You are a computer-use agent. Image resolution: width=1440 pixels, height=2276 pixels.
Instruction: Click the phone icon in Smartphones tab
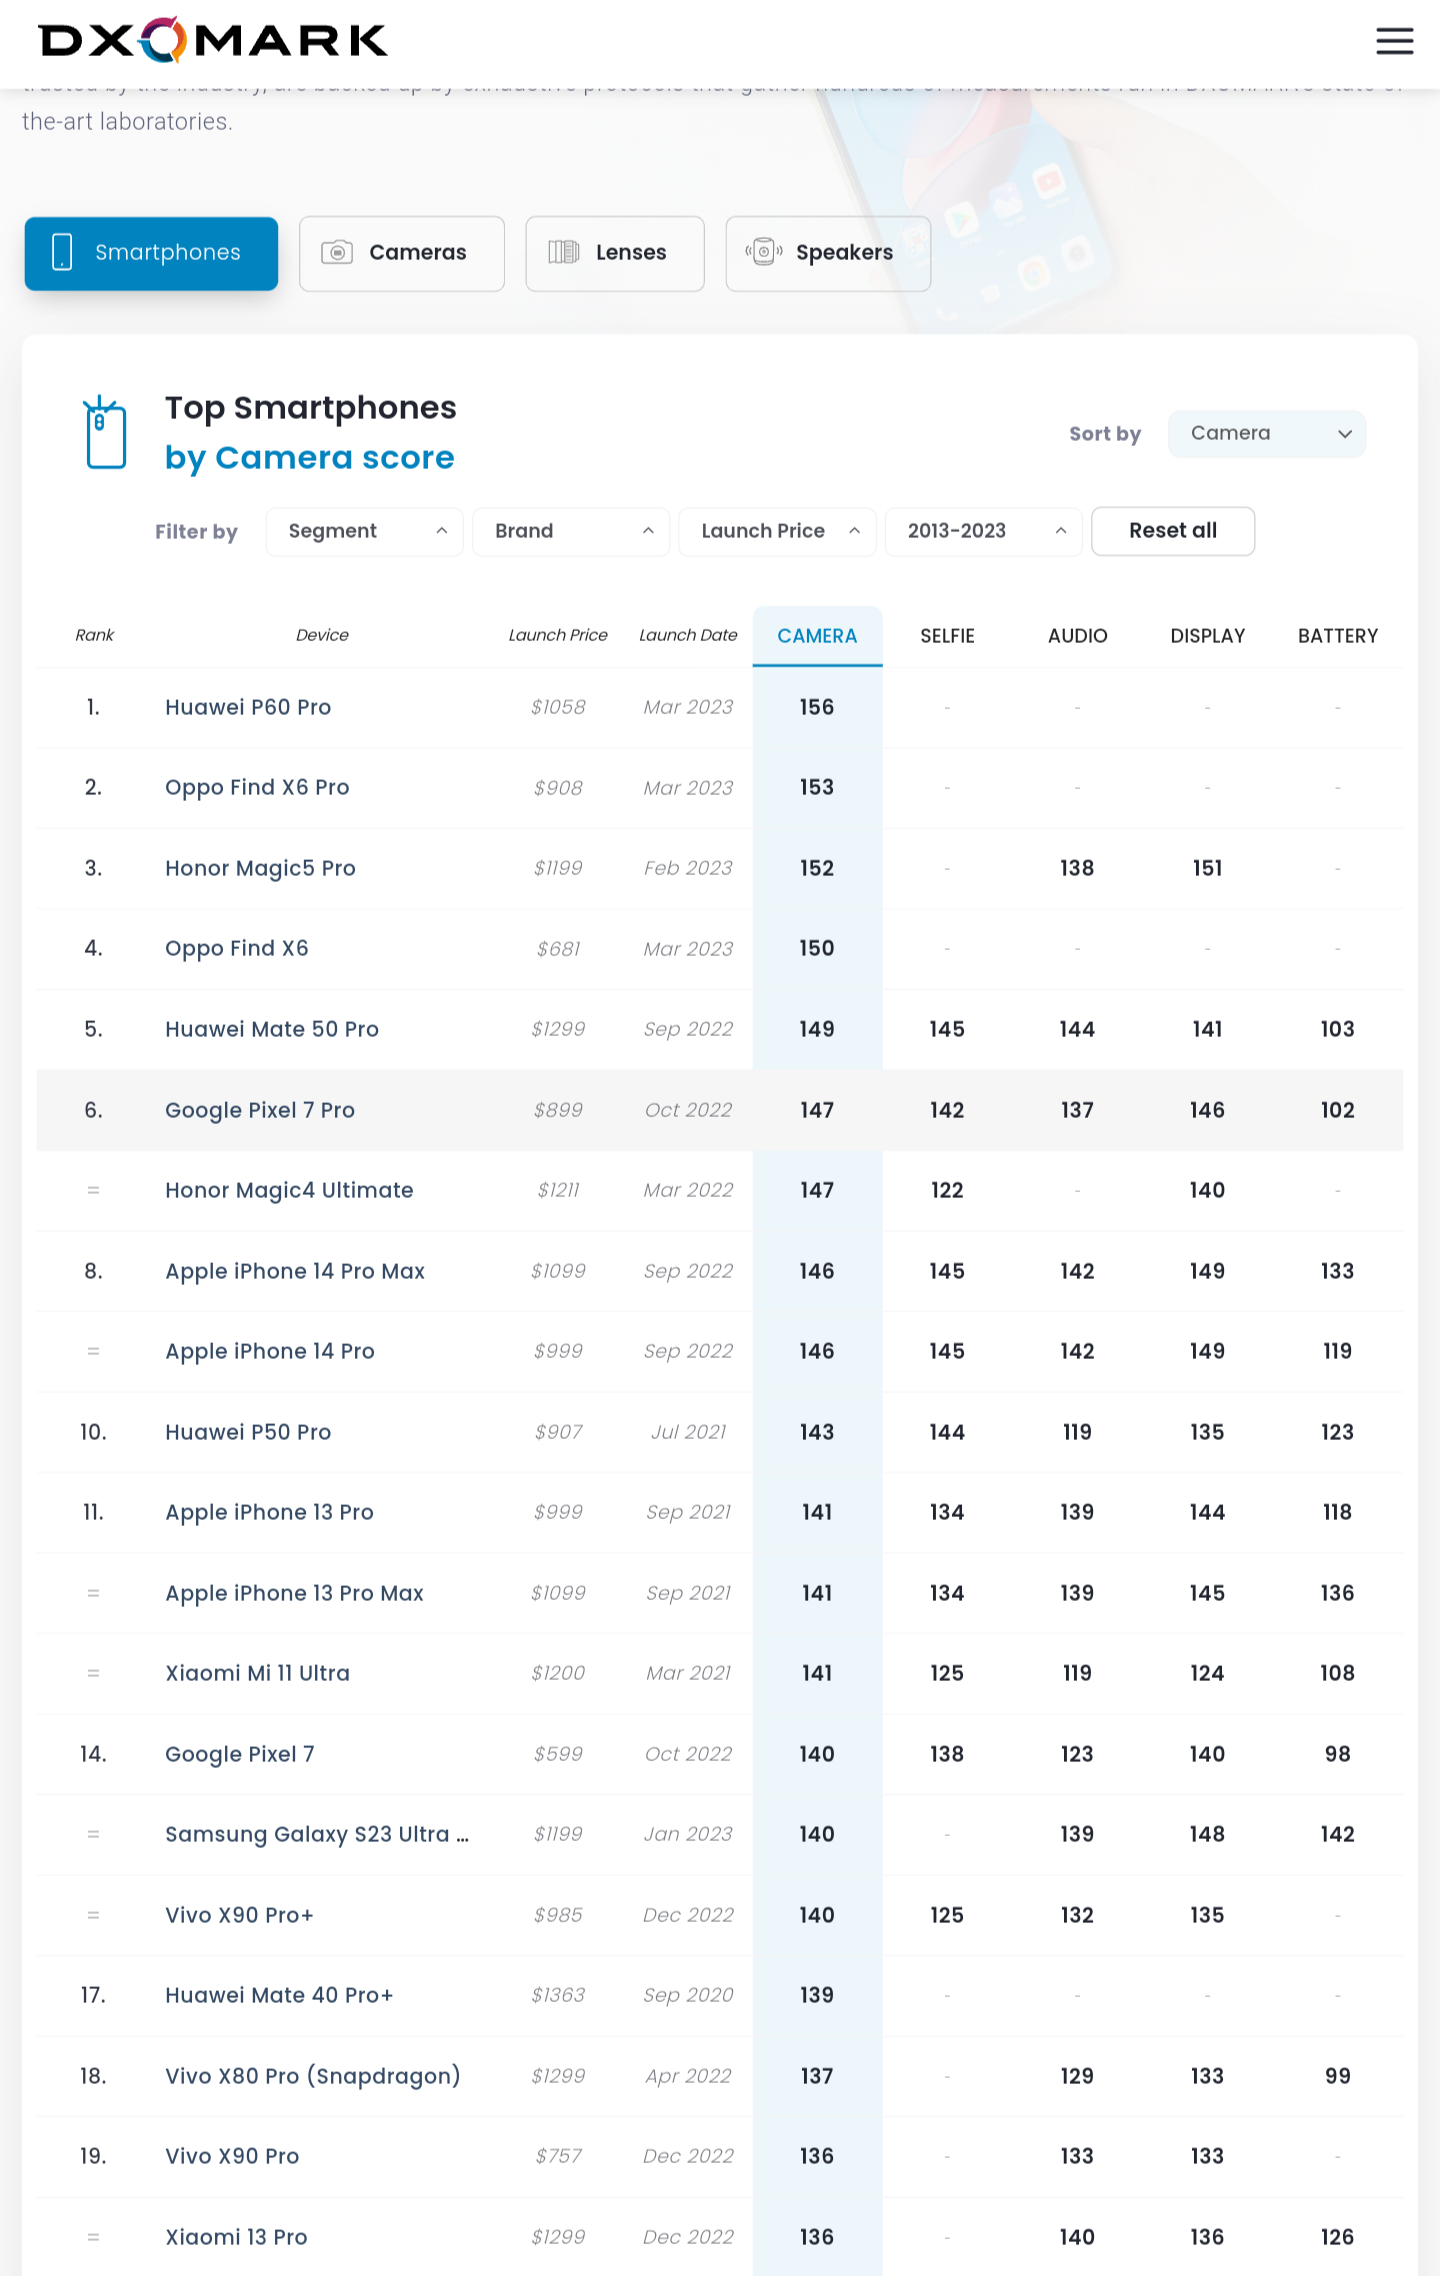coord(62,252)
